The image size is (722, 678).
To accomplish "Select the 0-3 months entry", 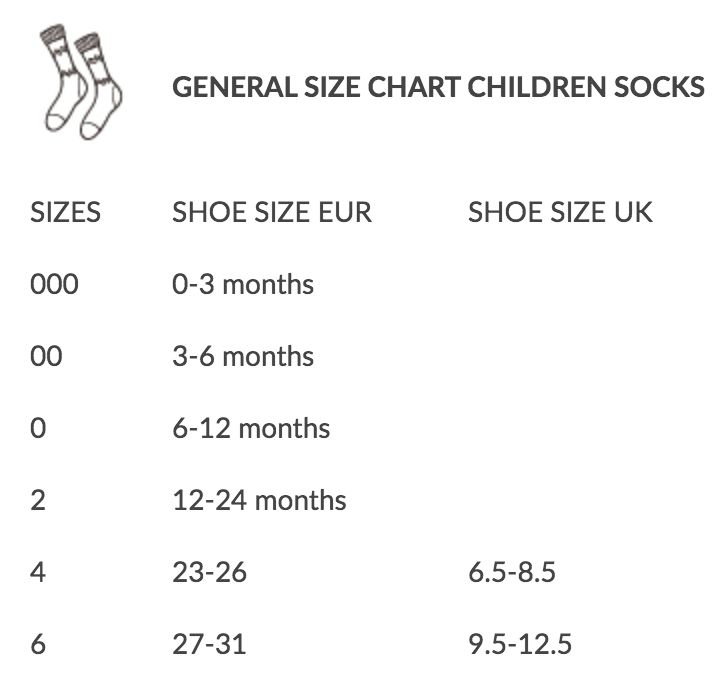I will pyautogui.click(x=243, y=285).
